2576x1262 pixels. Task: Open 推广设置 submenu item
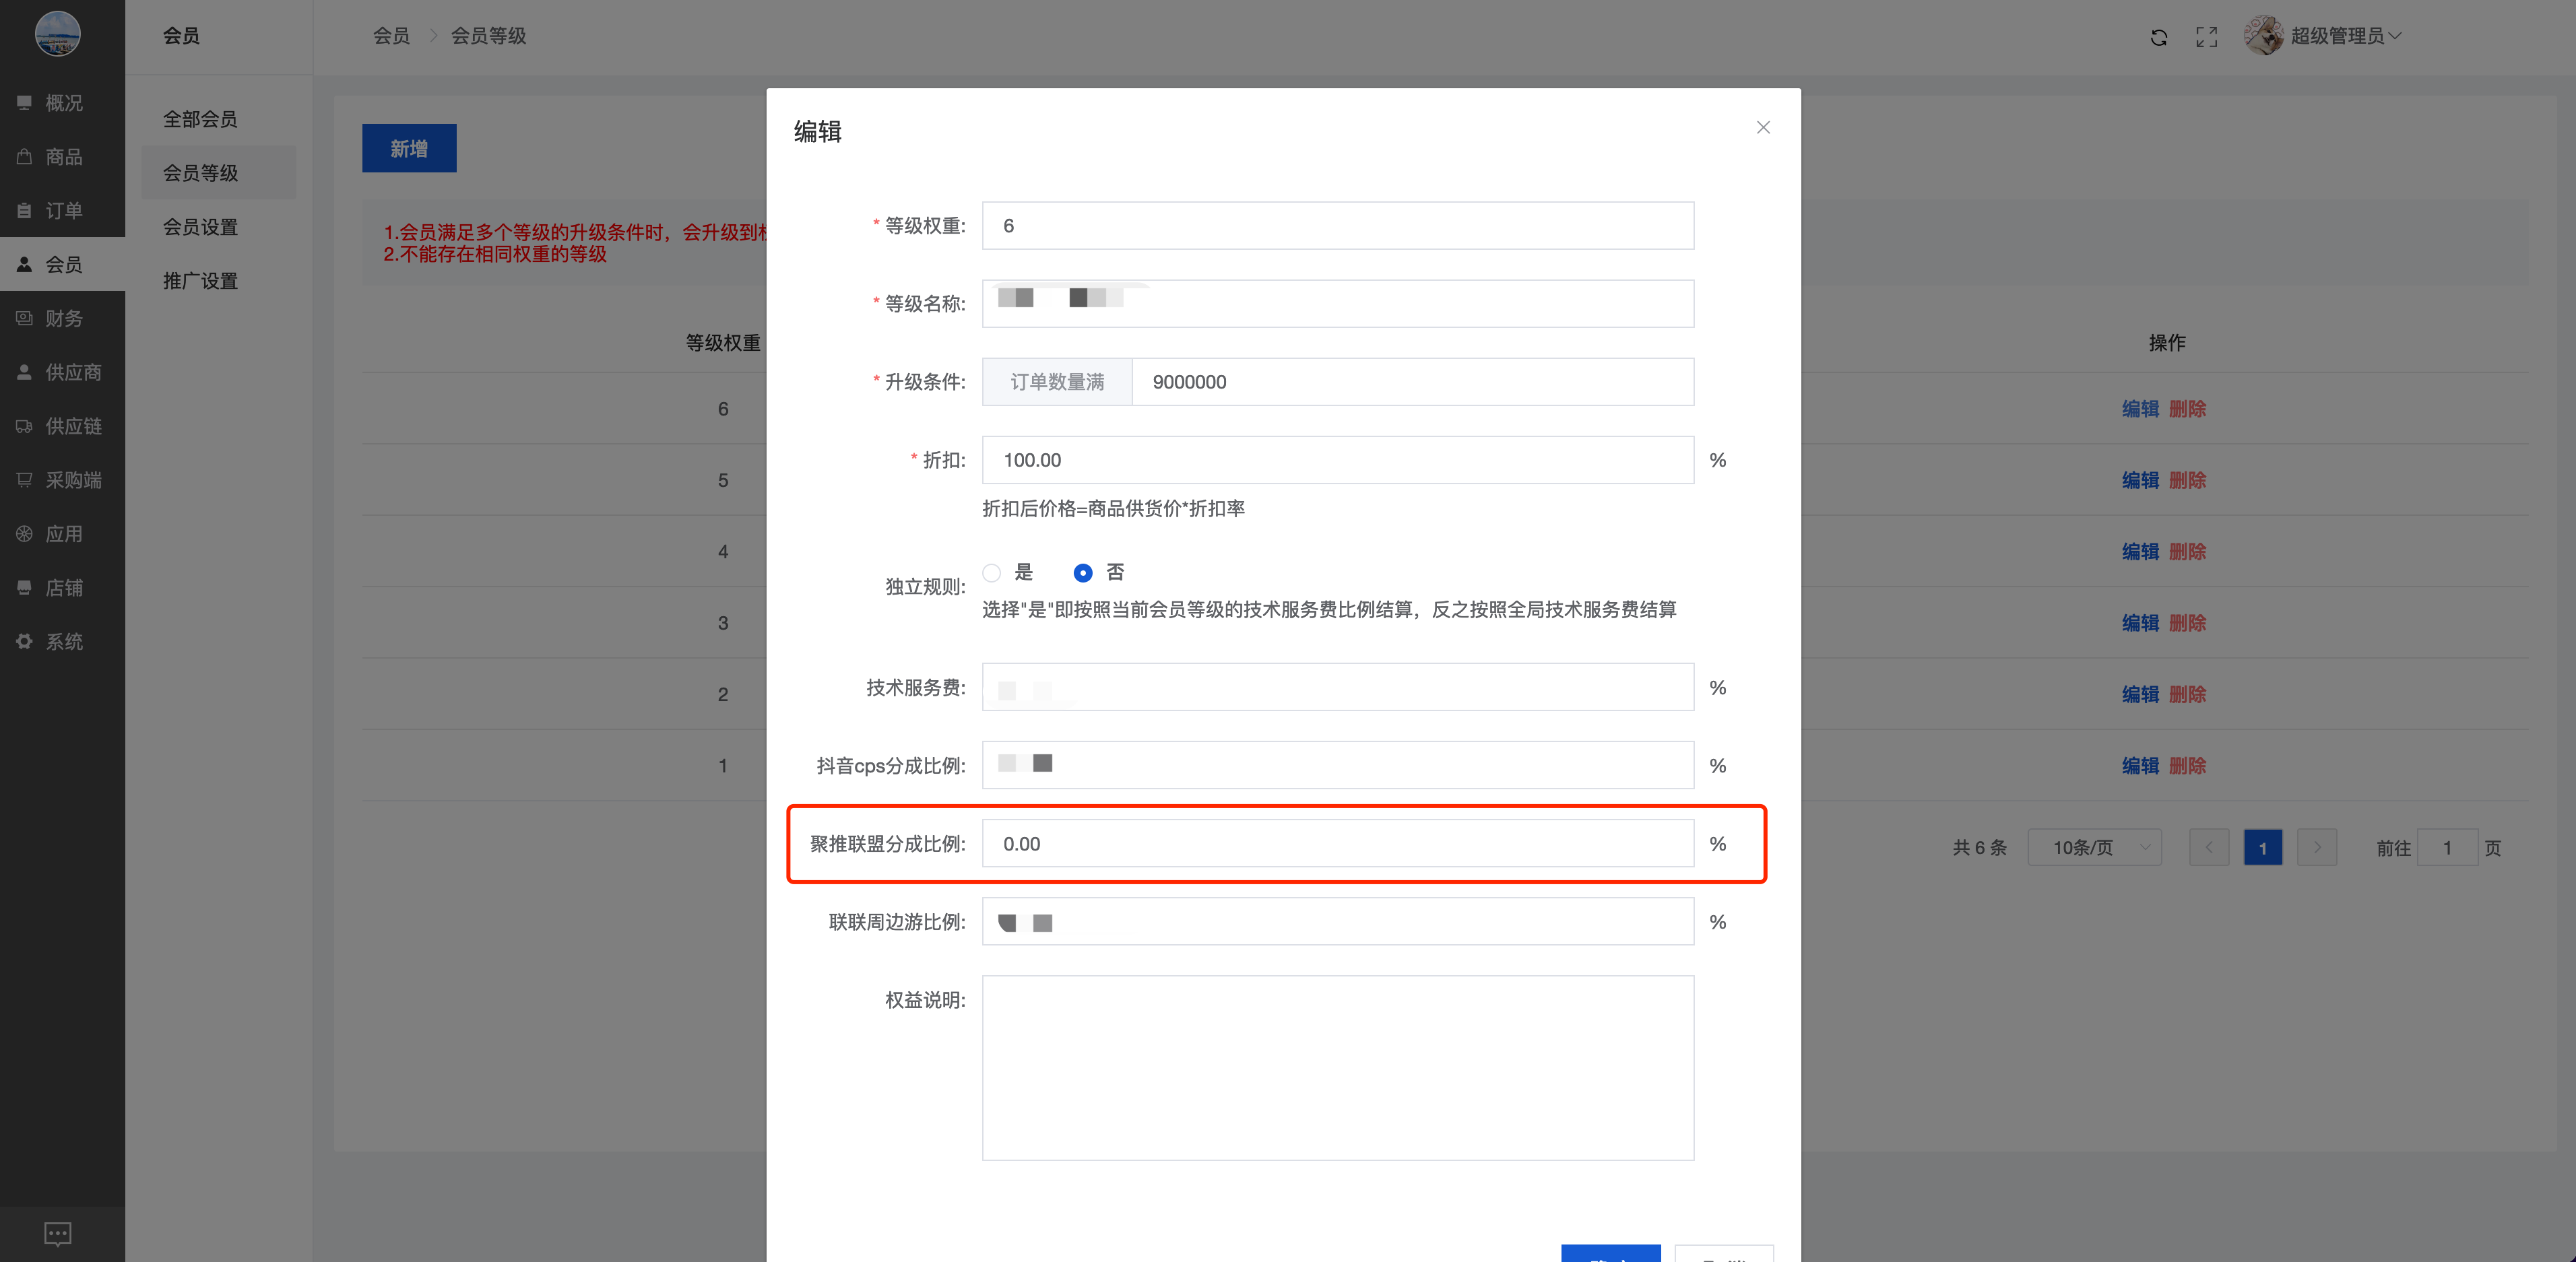[x=200, y=281]
